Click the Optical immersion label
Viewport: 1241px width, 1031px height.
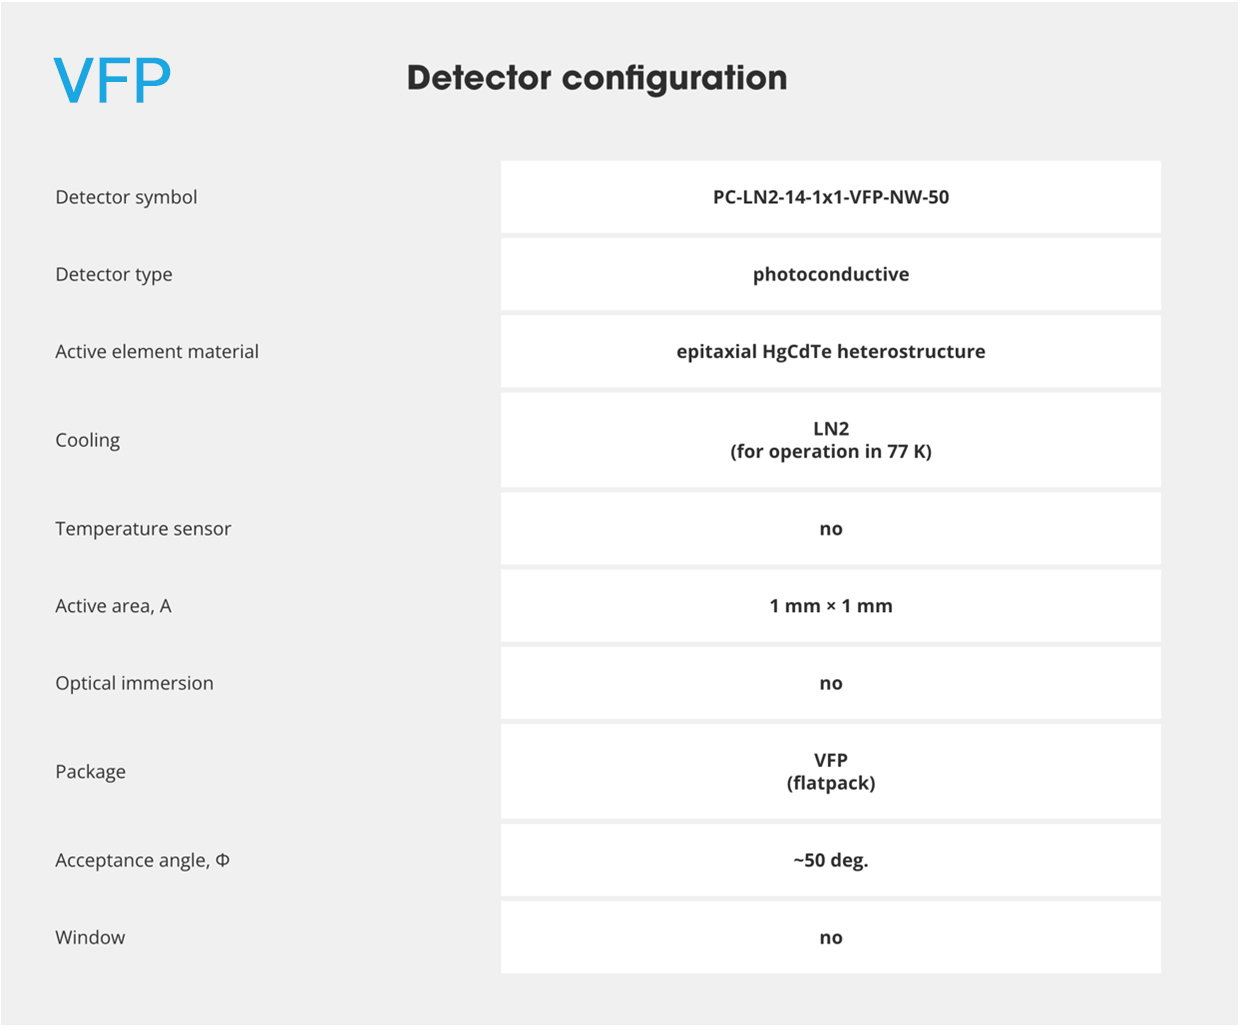pyautogui.click(x=134, y=683)
